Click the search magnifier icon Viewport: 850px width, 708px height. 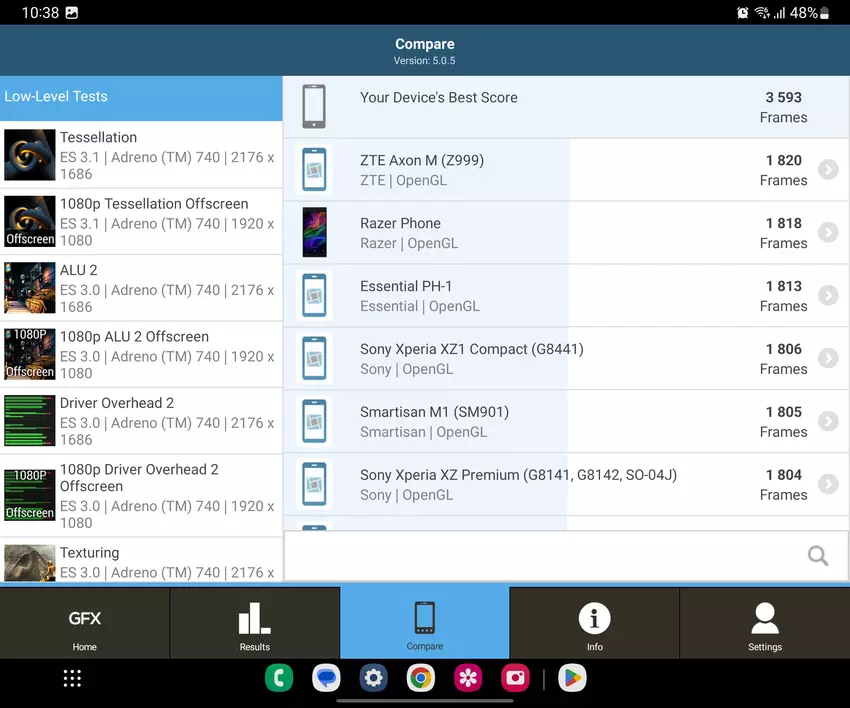click(x=817, y=556)
